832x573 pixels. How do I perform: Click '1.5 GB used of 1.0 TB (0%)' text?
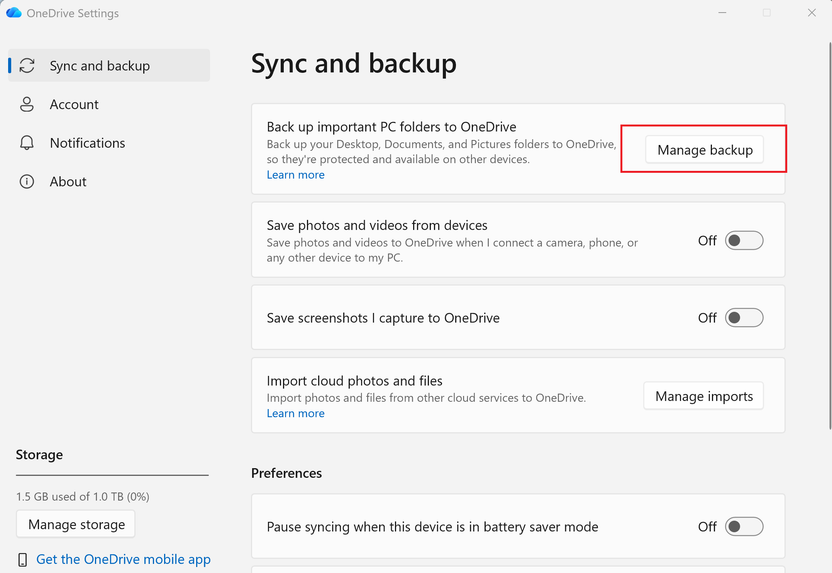coord(83,497)
